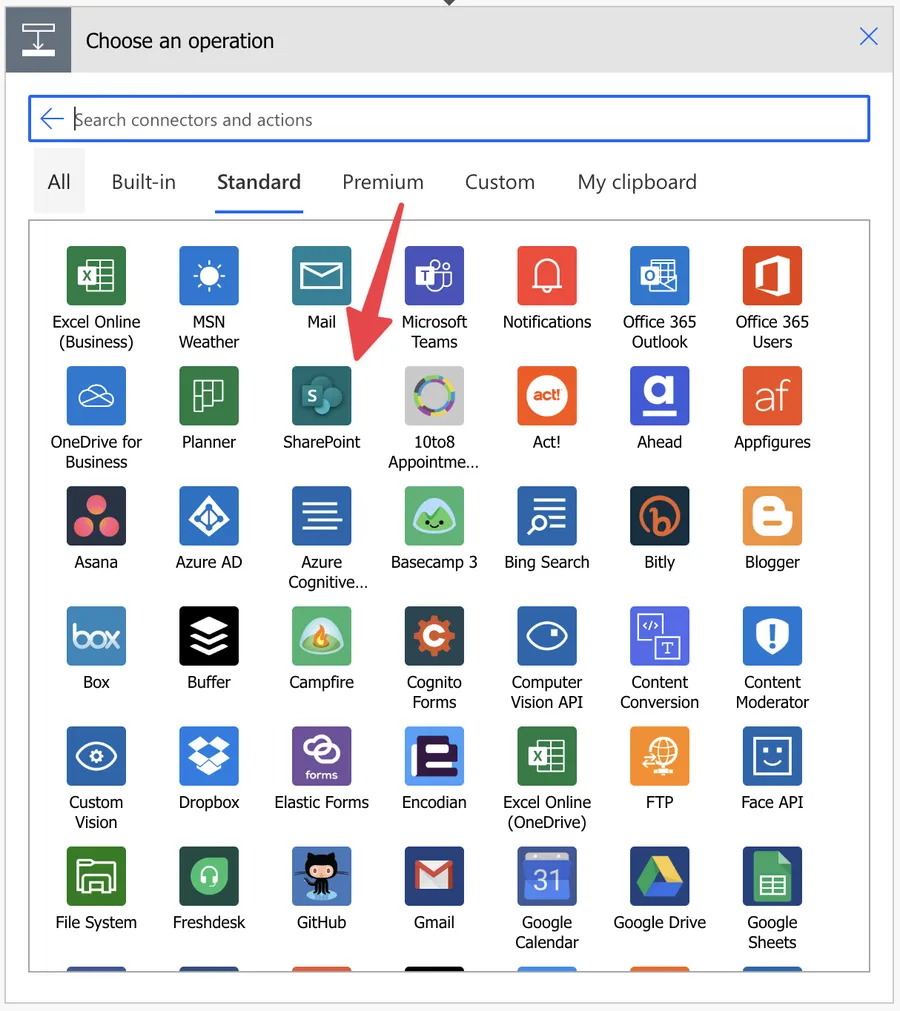This screenshot has height=1011, width=900.
Task: Select the Gmail connector
Action: click(x=434, y=876)
